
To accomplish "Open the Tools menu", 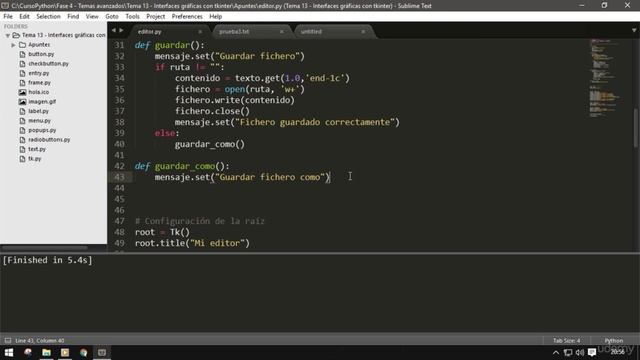I will pyautogui.click(x=132, y=16).
